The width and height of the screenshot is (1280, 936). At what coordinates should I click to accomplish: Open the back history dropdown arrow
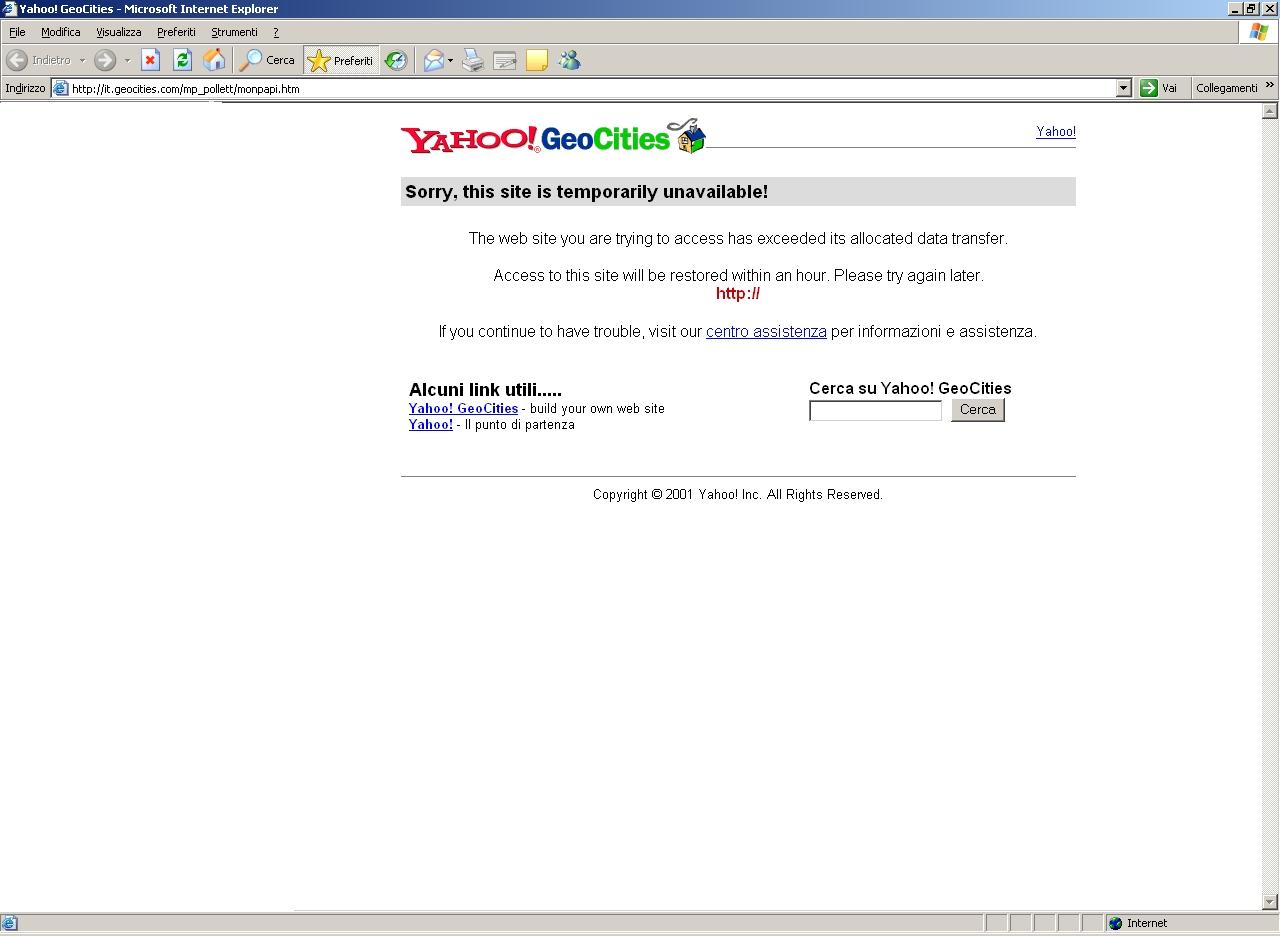82,60
